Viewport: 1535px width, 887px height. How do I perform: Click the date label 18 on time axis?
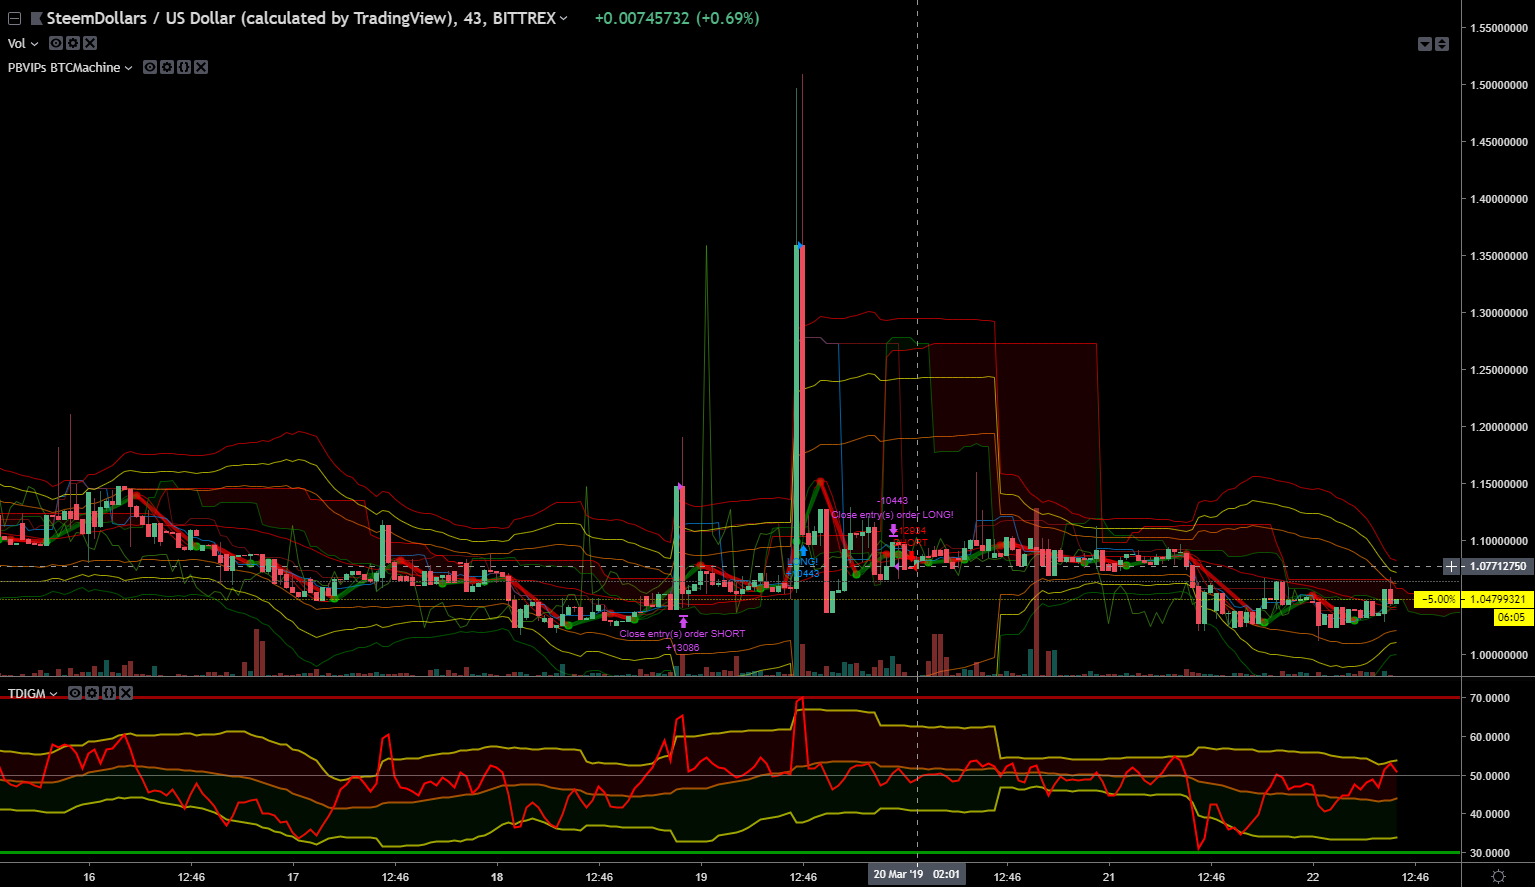tap(497, 877)
